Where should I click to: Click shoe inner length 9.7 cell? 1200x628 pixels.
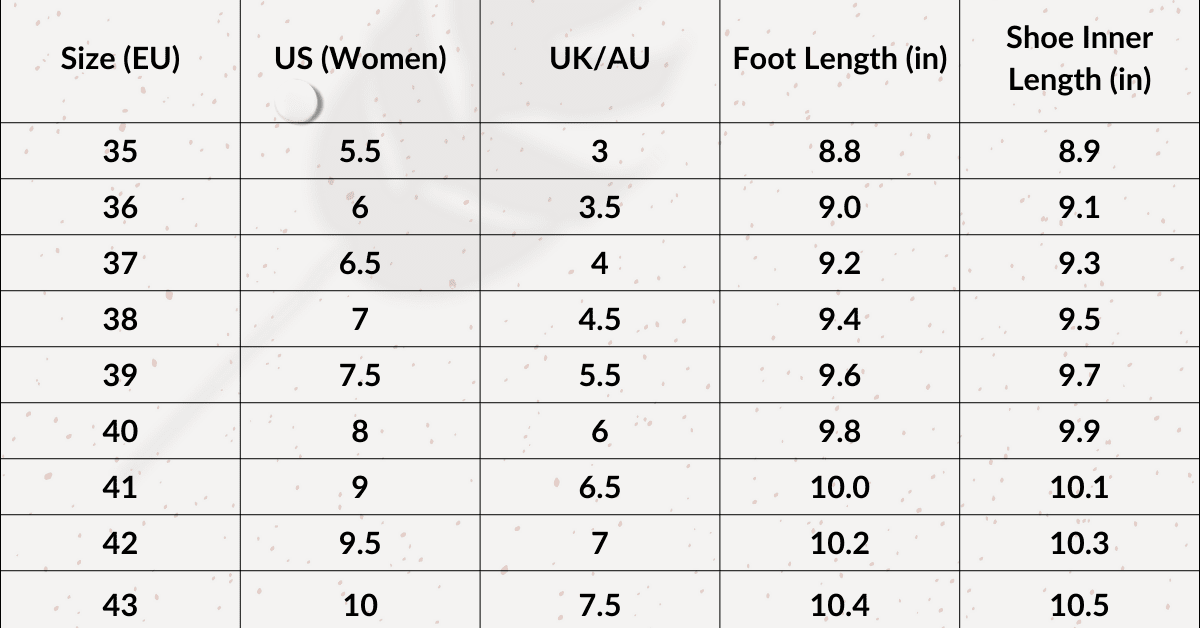(x=1079, y=376)
